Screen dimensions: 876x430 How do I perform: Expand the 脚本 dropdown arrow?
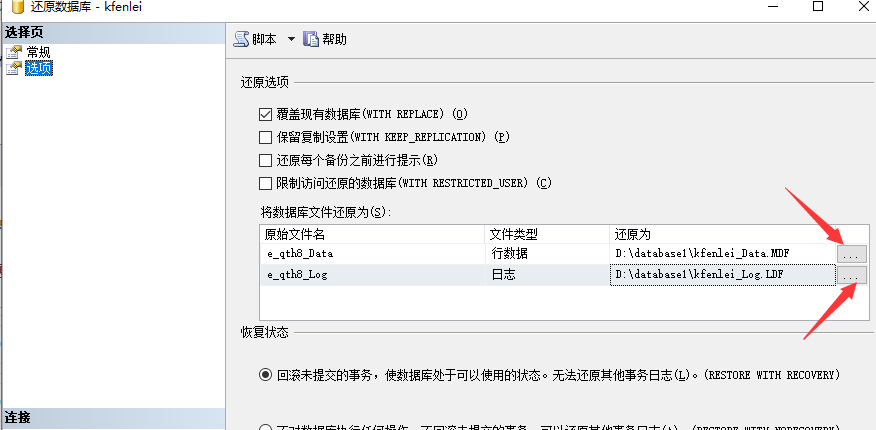pyautogui.click(x=291, y=39)
